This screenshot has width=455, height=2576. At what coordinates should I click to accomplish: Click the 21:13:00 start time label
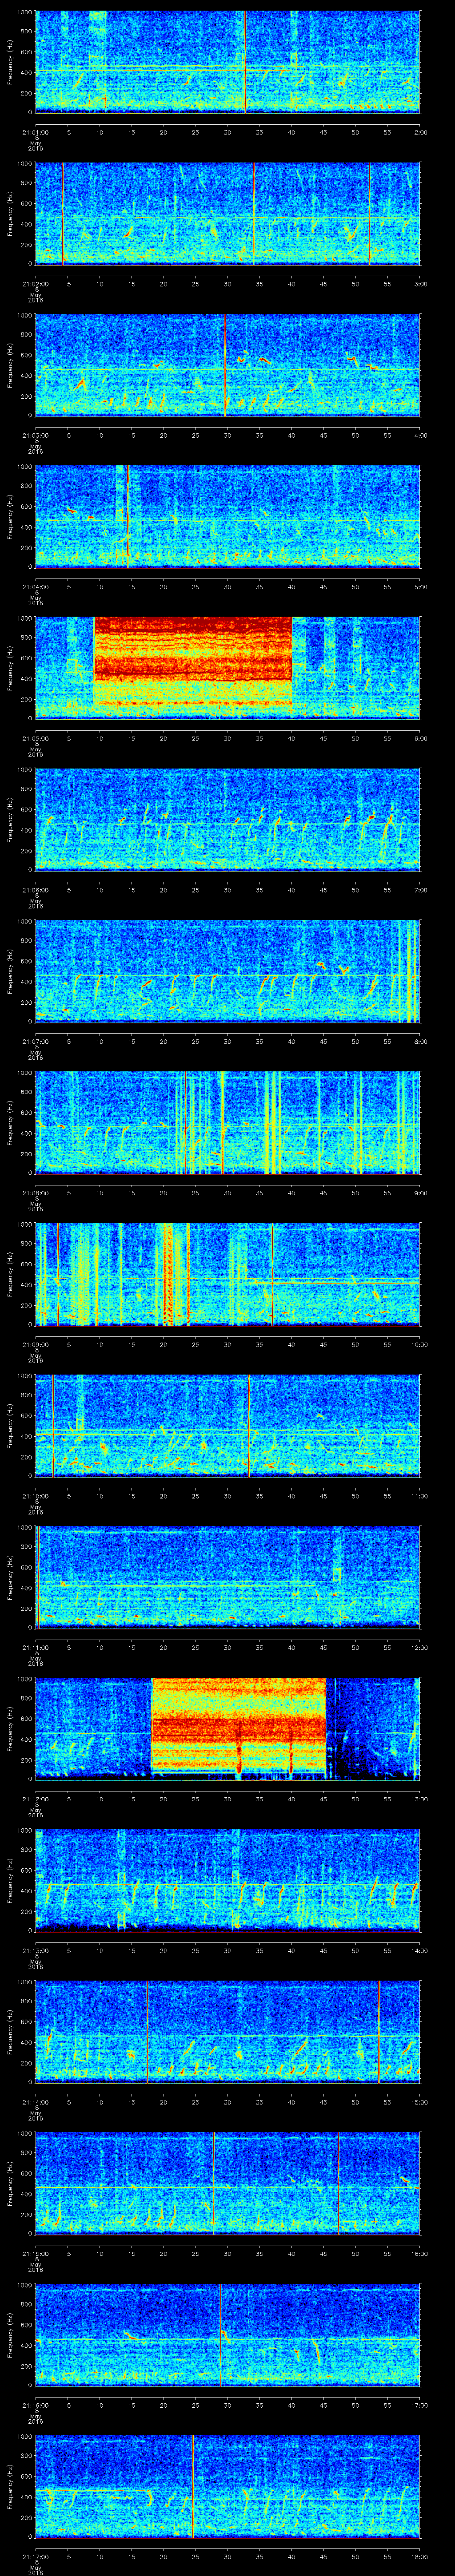(35, 1950)
